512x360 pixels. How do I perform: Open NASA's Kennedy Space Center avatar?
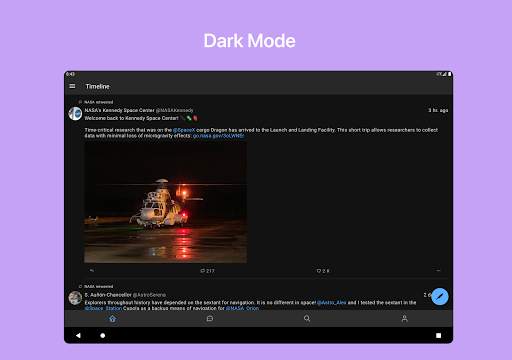(75, 114)
